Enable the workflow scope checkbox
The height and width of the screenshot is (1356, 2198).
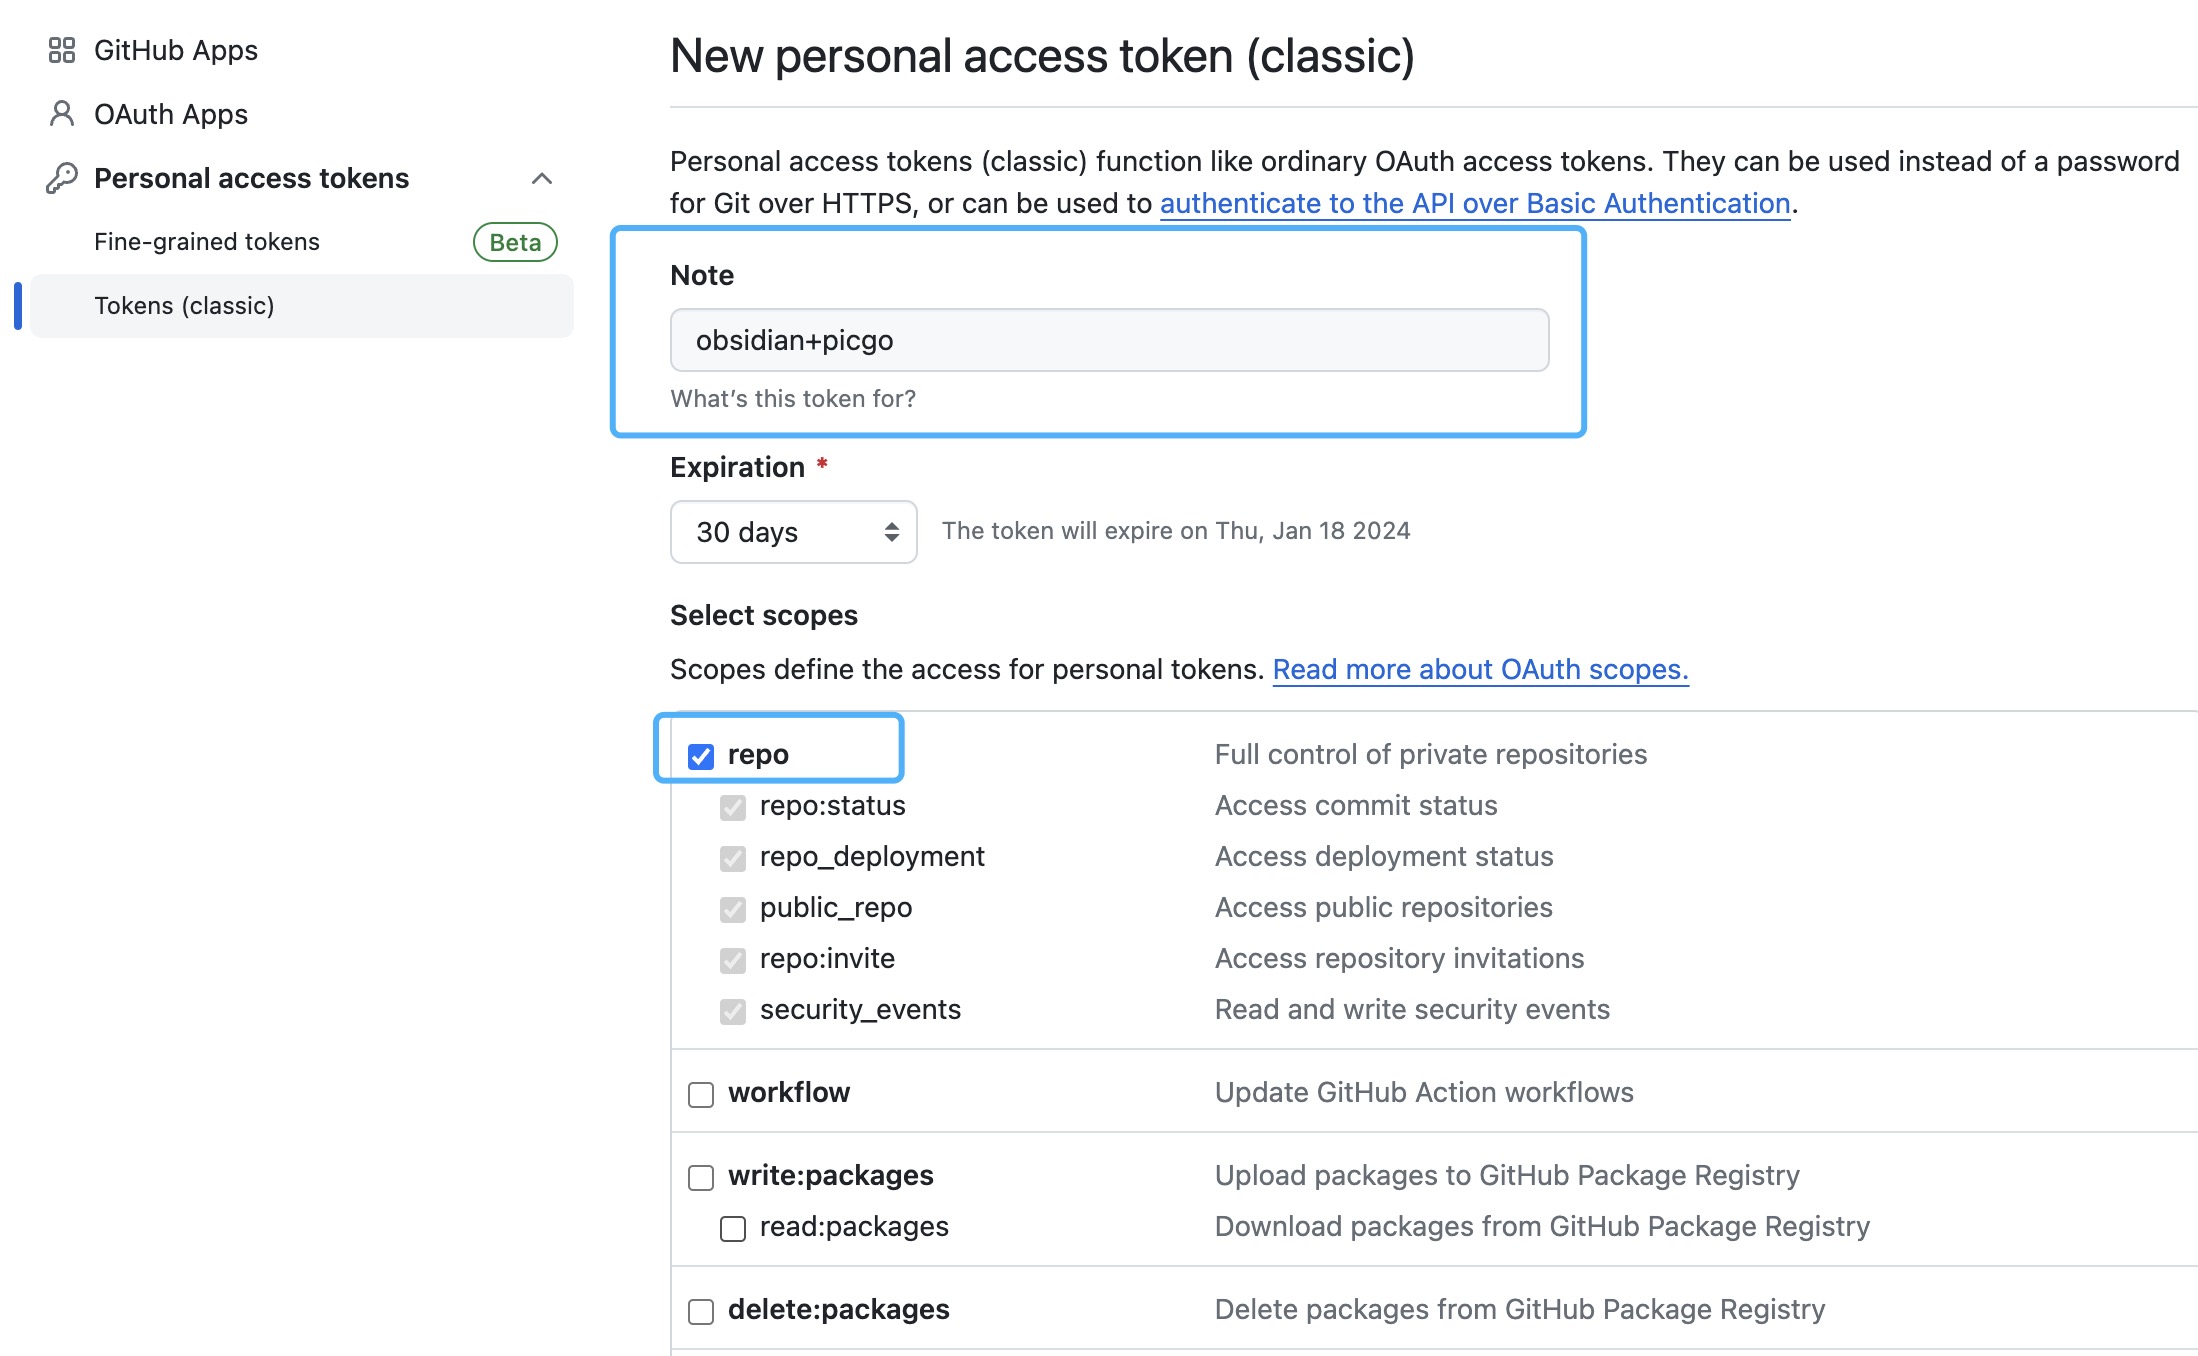point(701,1094)
